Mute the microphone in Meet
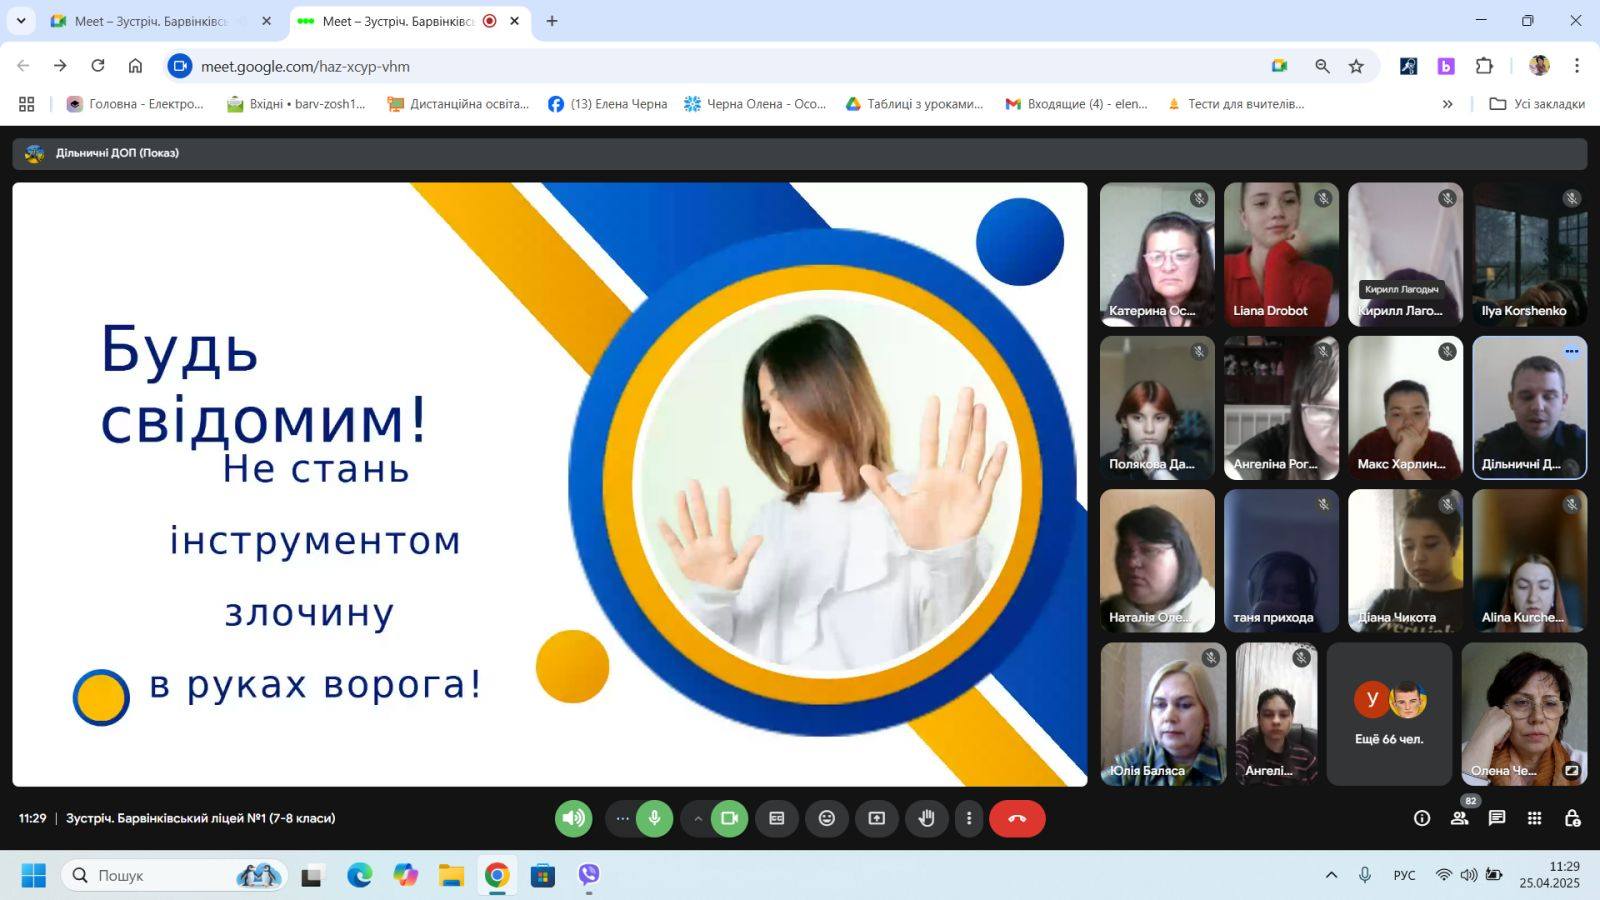This screenshot has height=900, width=1600. [654, 818]
